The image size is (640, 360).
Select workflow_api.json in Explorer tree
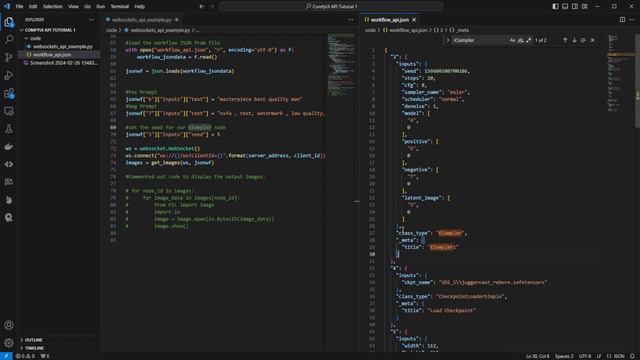tap(52, 55)
